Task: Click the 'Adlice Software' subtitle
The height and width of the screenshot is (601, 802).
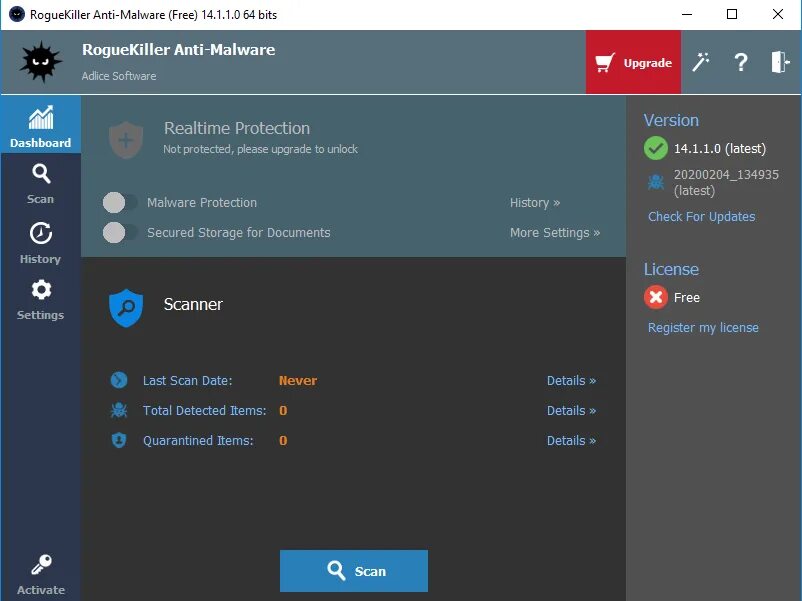Action: 119,76
